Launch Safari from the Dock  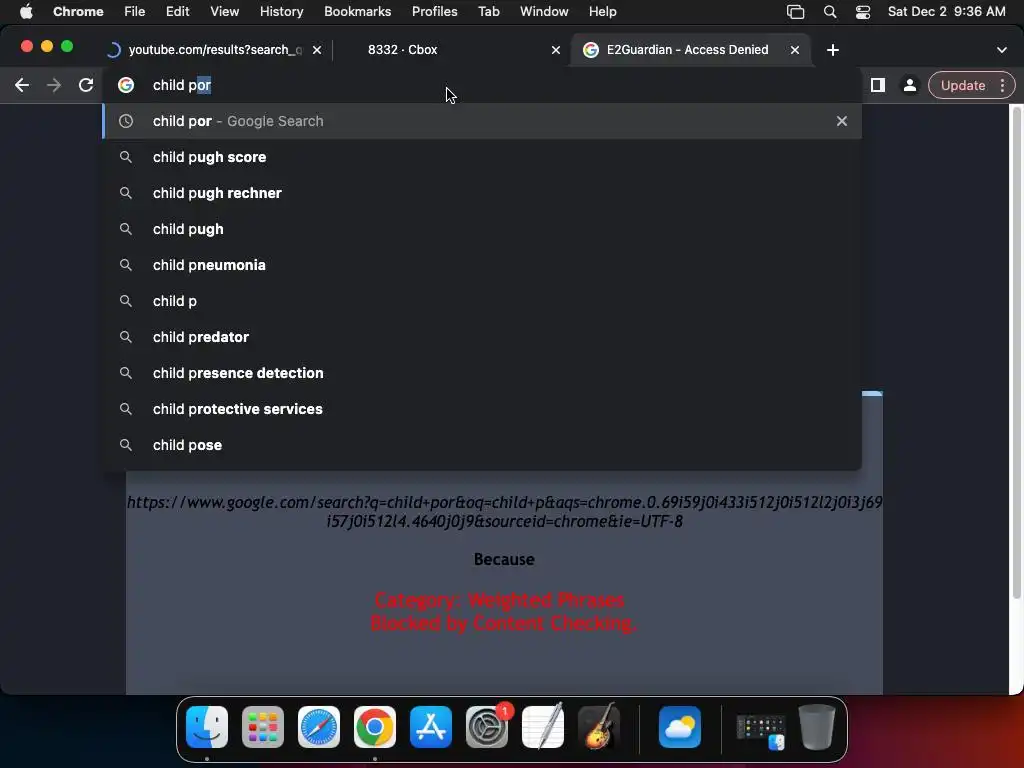[319, 727]
